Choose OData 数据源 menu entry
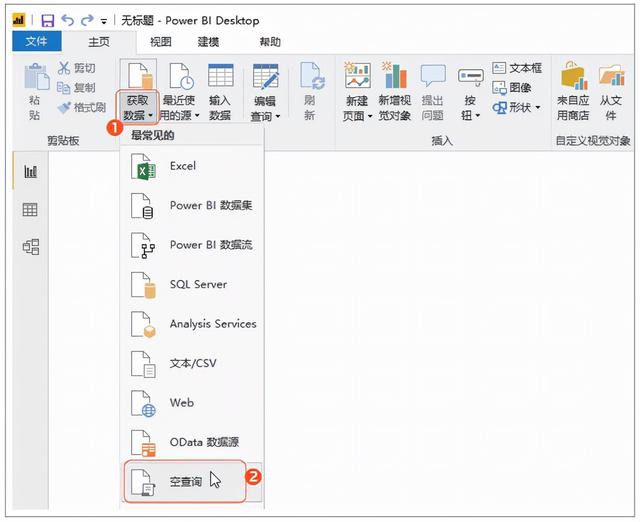Image resolution: width=640 pixels, height=522 pixels. pos(192,442)
